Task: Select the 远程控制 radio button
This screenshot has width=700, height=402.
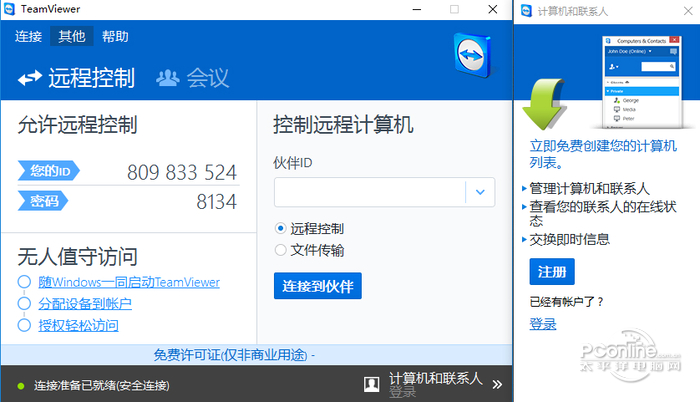Action: pos(280,229)
